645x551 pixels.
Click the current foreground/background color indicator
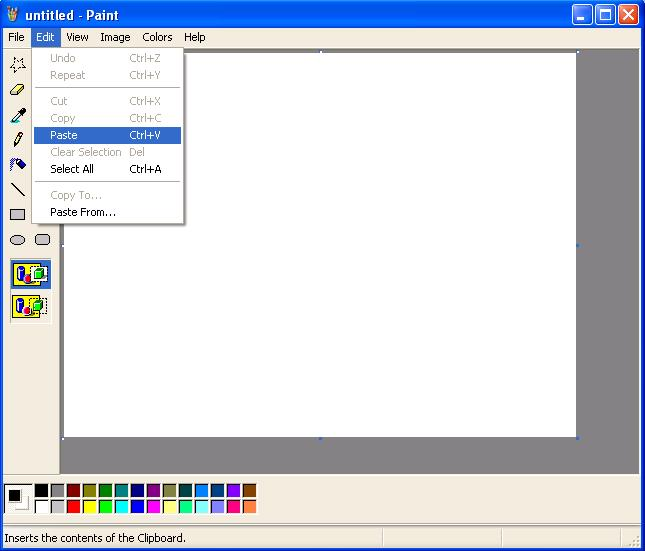19,498
